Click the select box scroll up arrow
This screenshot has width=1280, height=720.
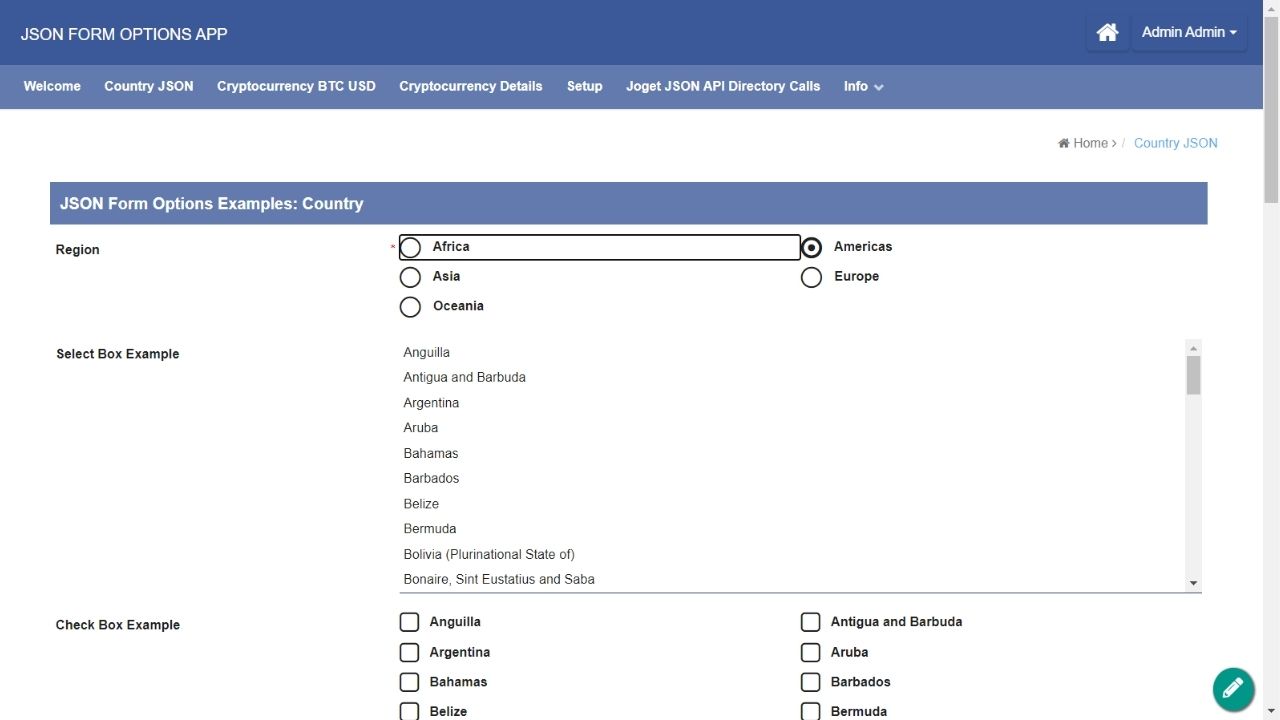coord(1193,348)
